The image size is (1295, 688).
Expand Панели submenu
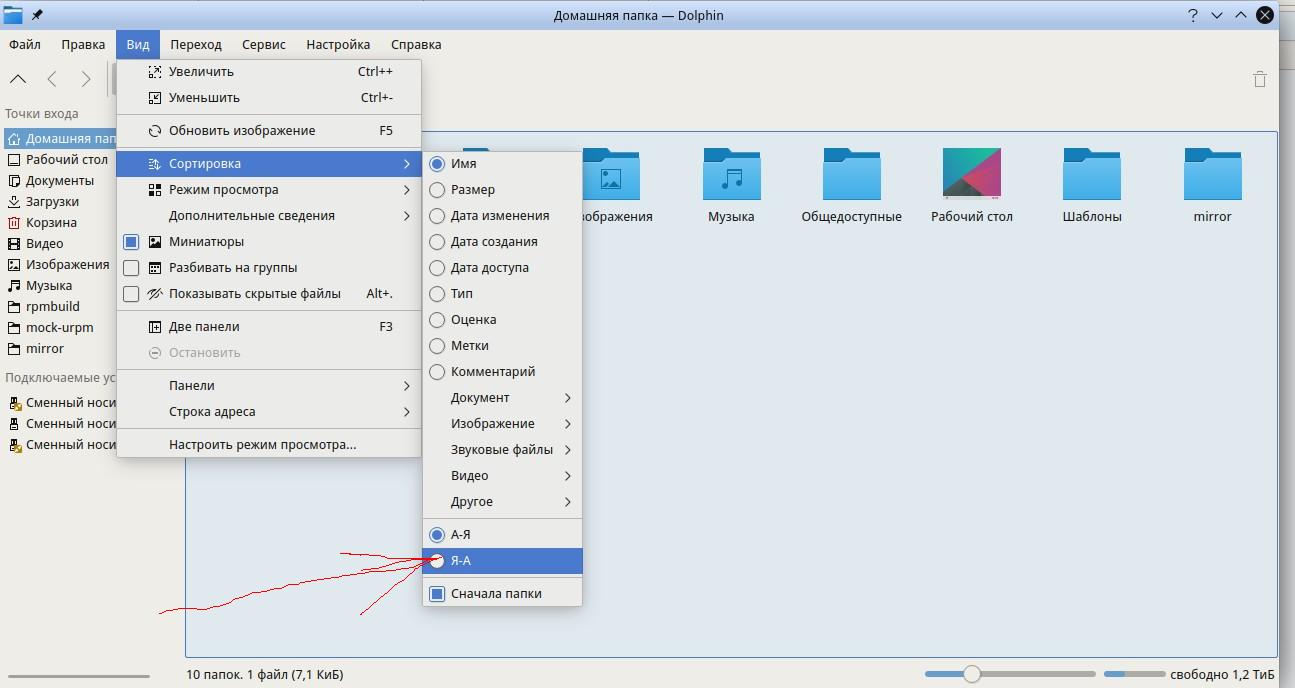click(269, 386)
